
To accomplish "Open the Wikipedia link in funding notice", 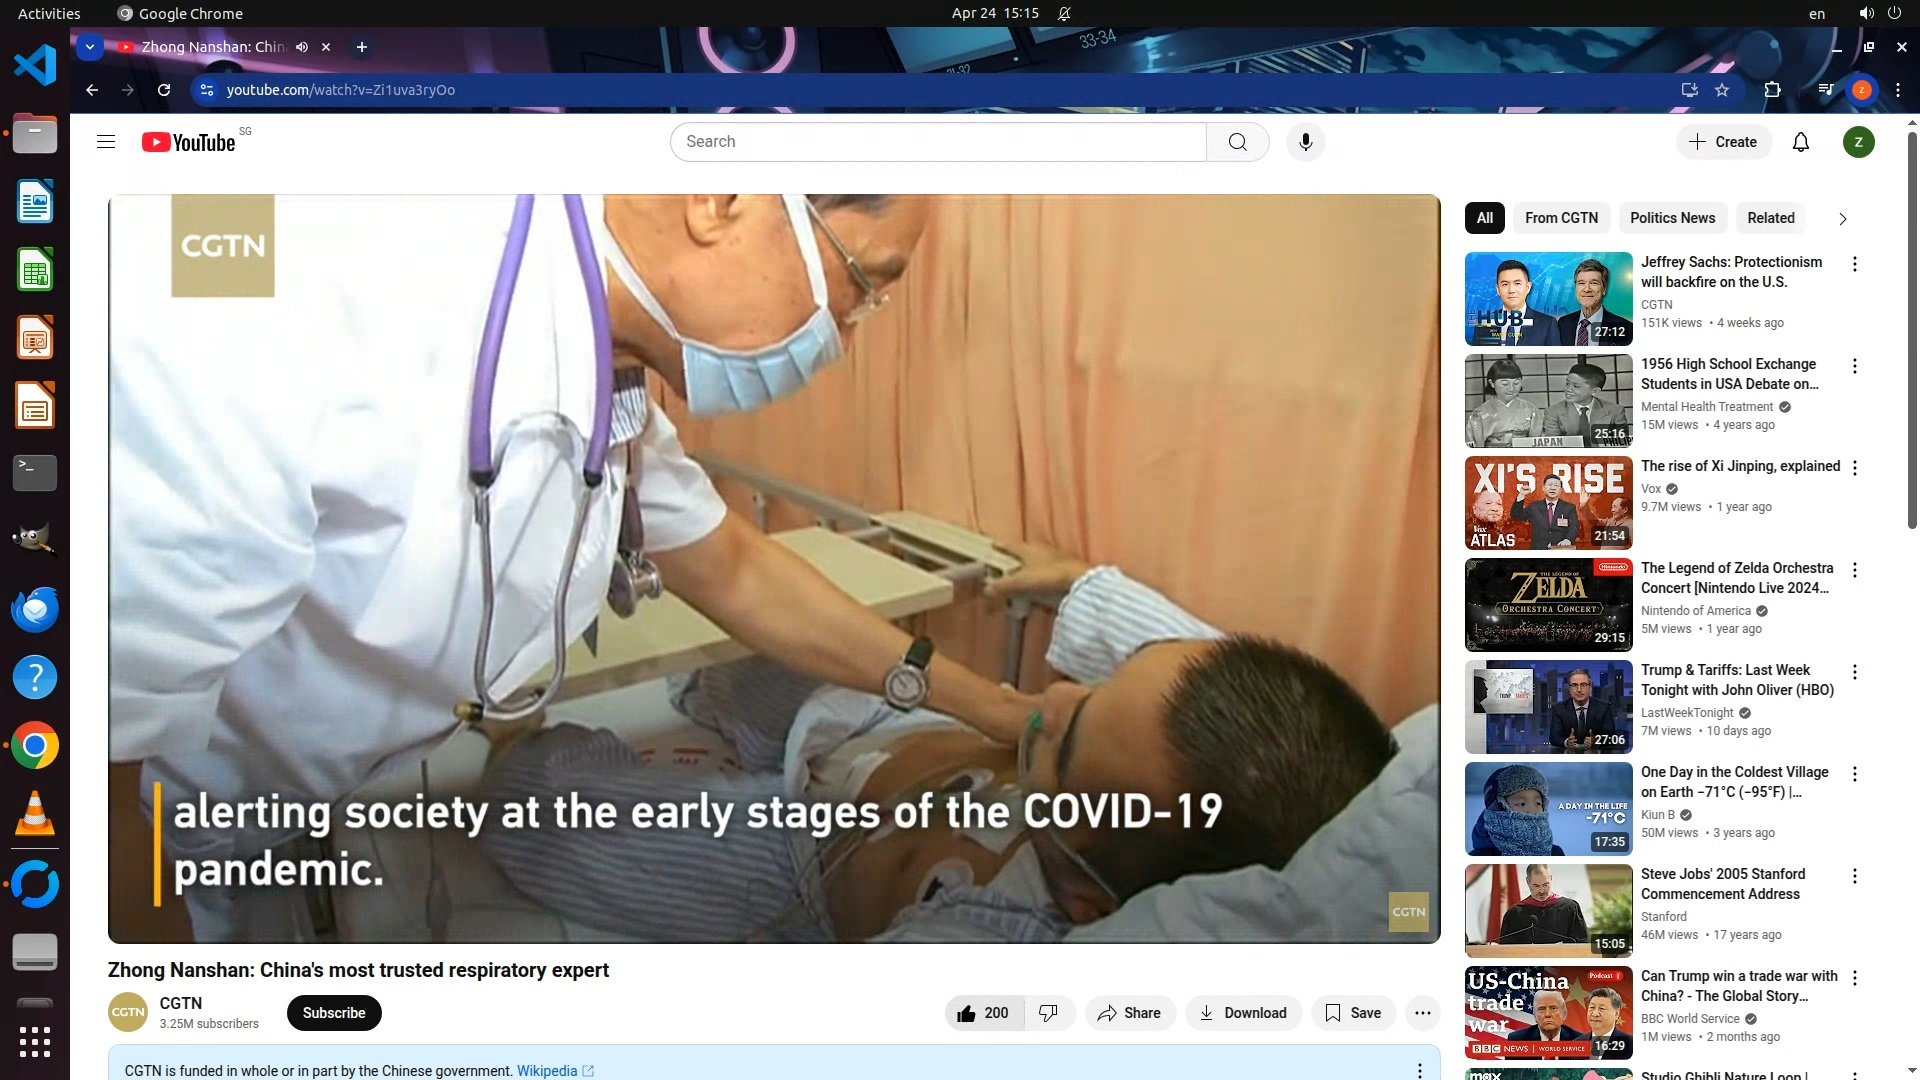I will 547,1071.
